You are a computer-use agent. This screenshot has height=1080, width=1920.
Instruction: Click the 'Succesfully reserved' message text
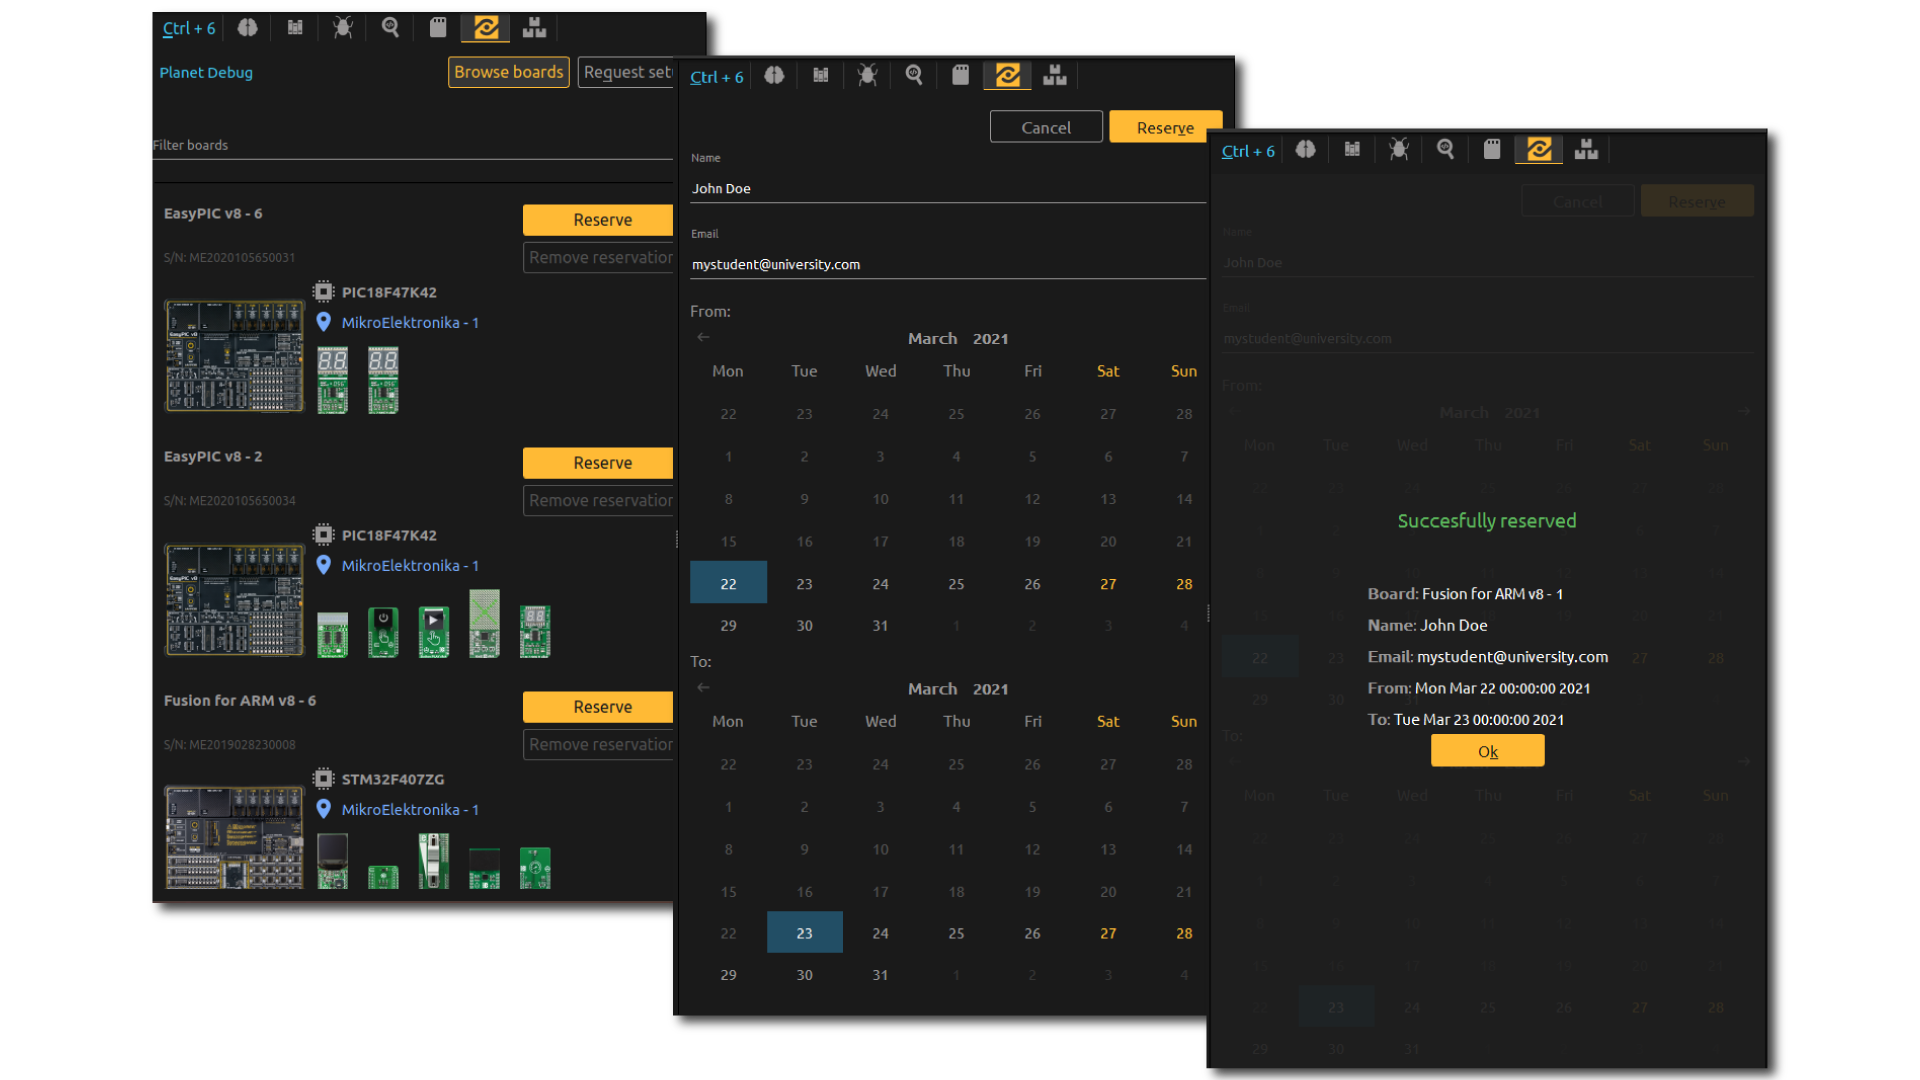[x=1487, y=520]
